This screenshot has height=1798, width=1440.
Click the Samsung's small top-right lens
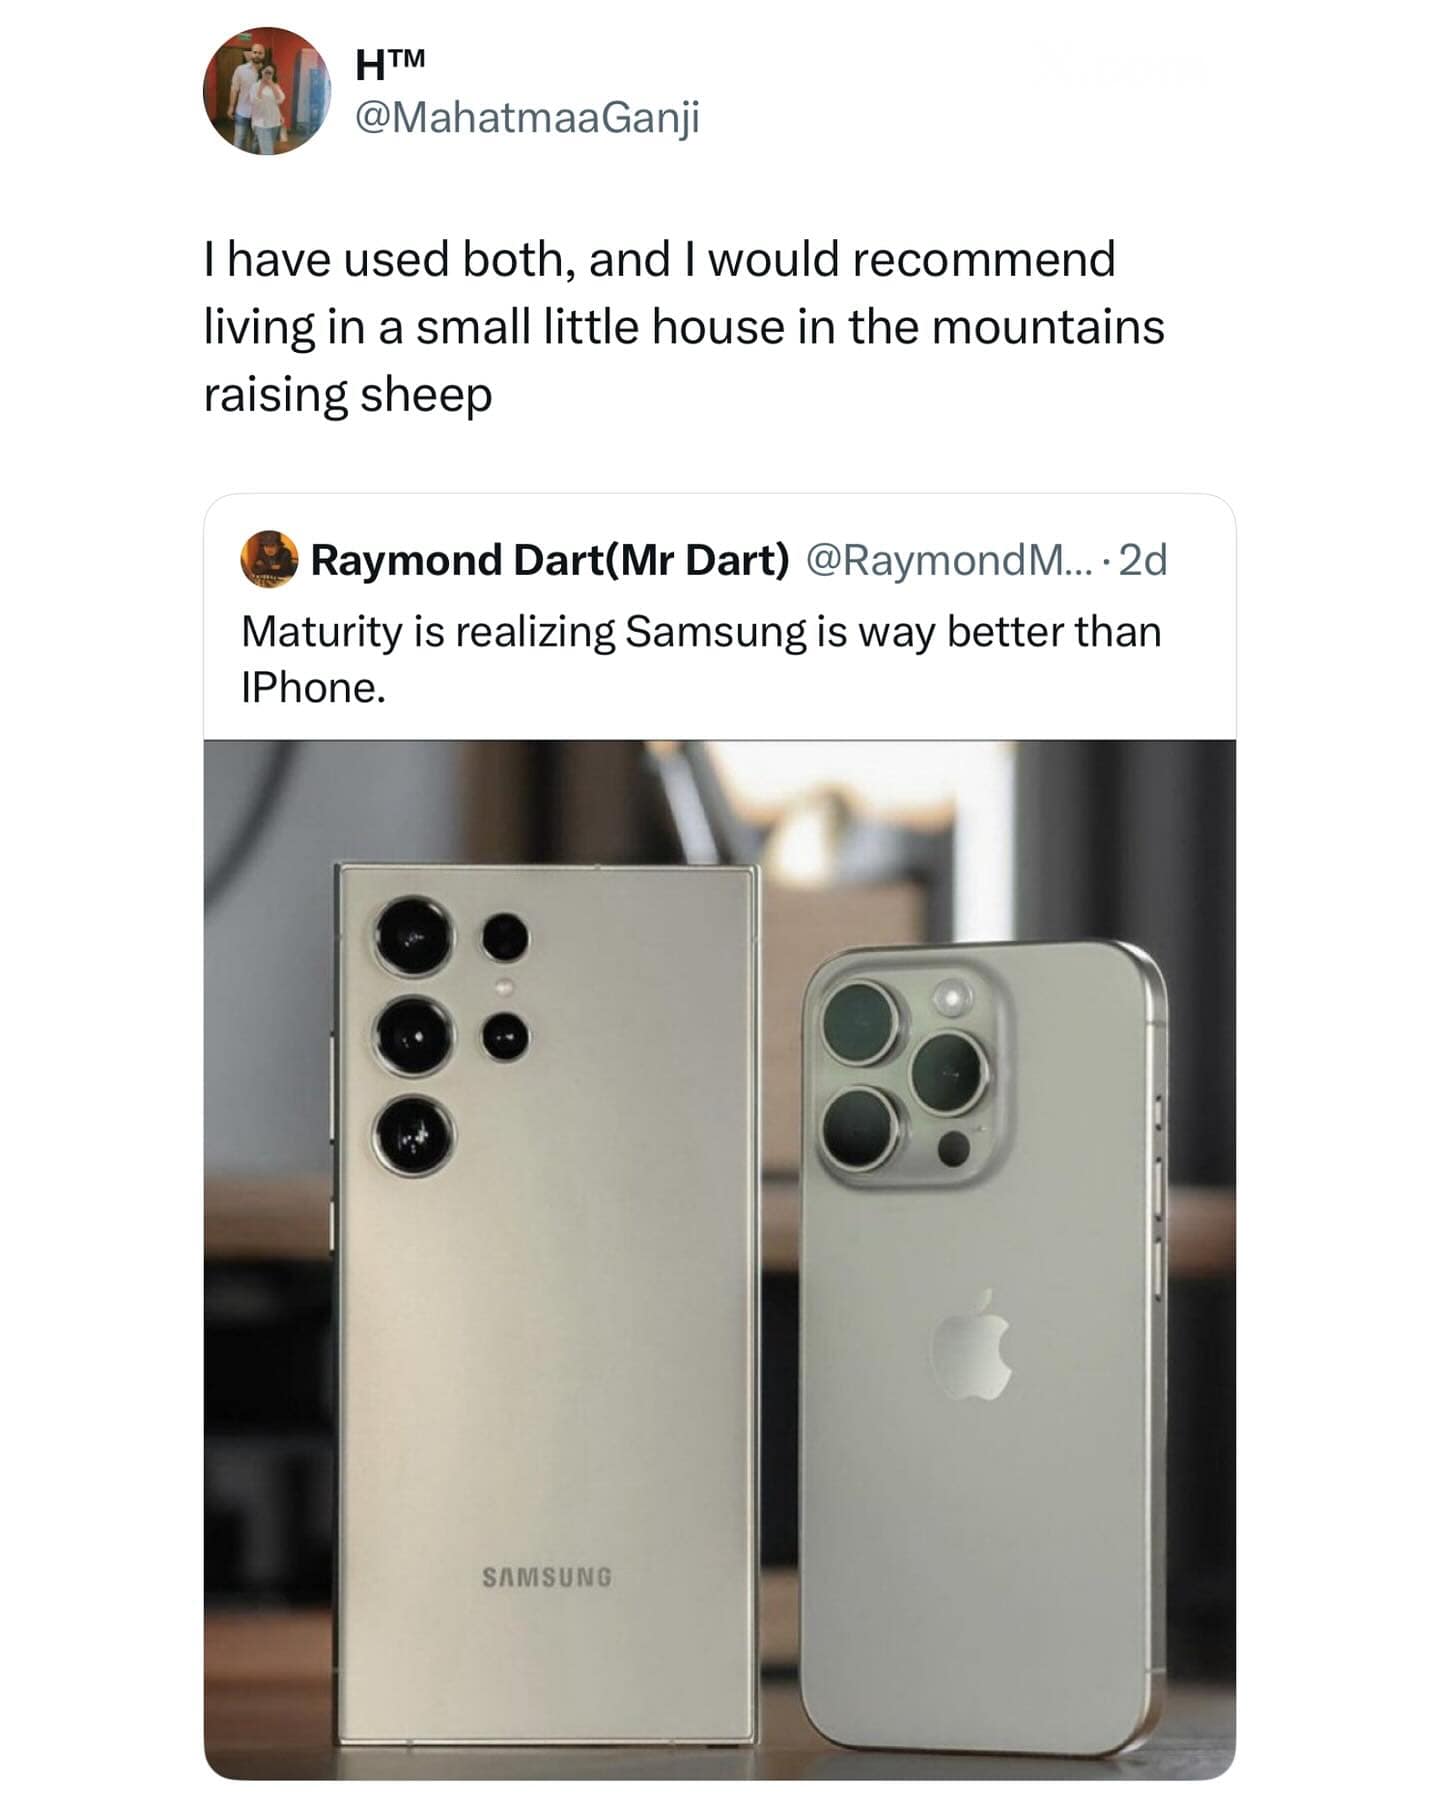[506, 939]
